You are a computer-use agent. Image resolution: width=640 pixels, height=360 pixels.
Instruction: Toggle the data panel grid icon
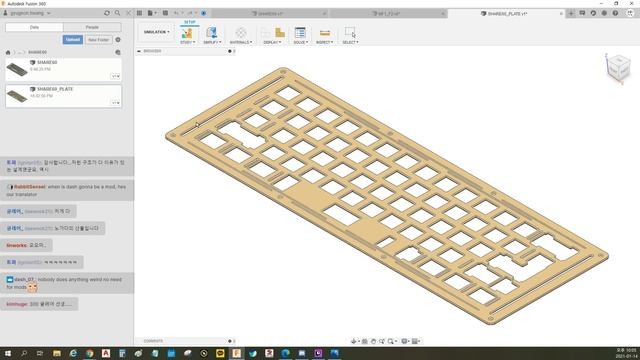(140, 13)
